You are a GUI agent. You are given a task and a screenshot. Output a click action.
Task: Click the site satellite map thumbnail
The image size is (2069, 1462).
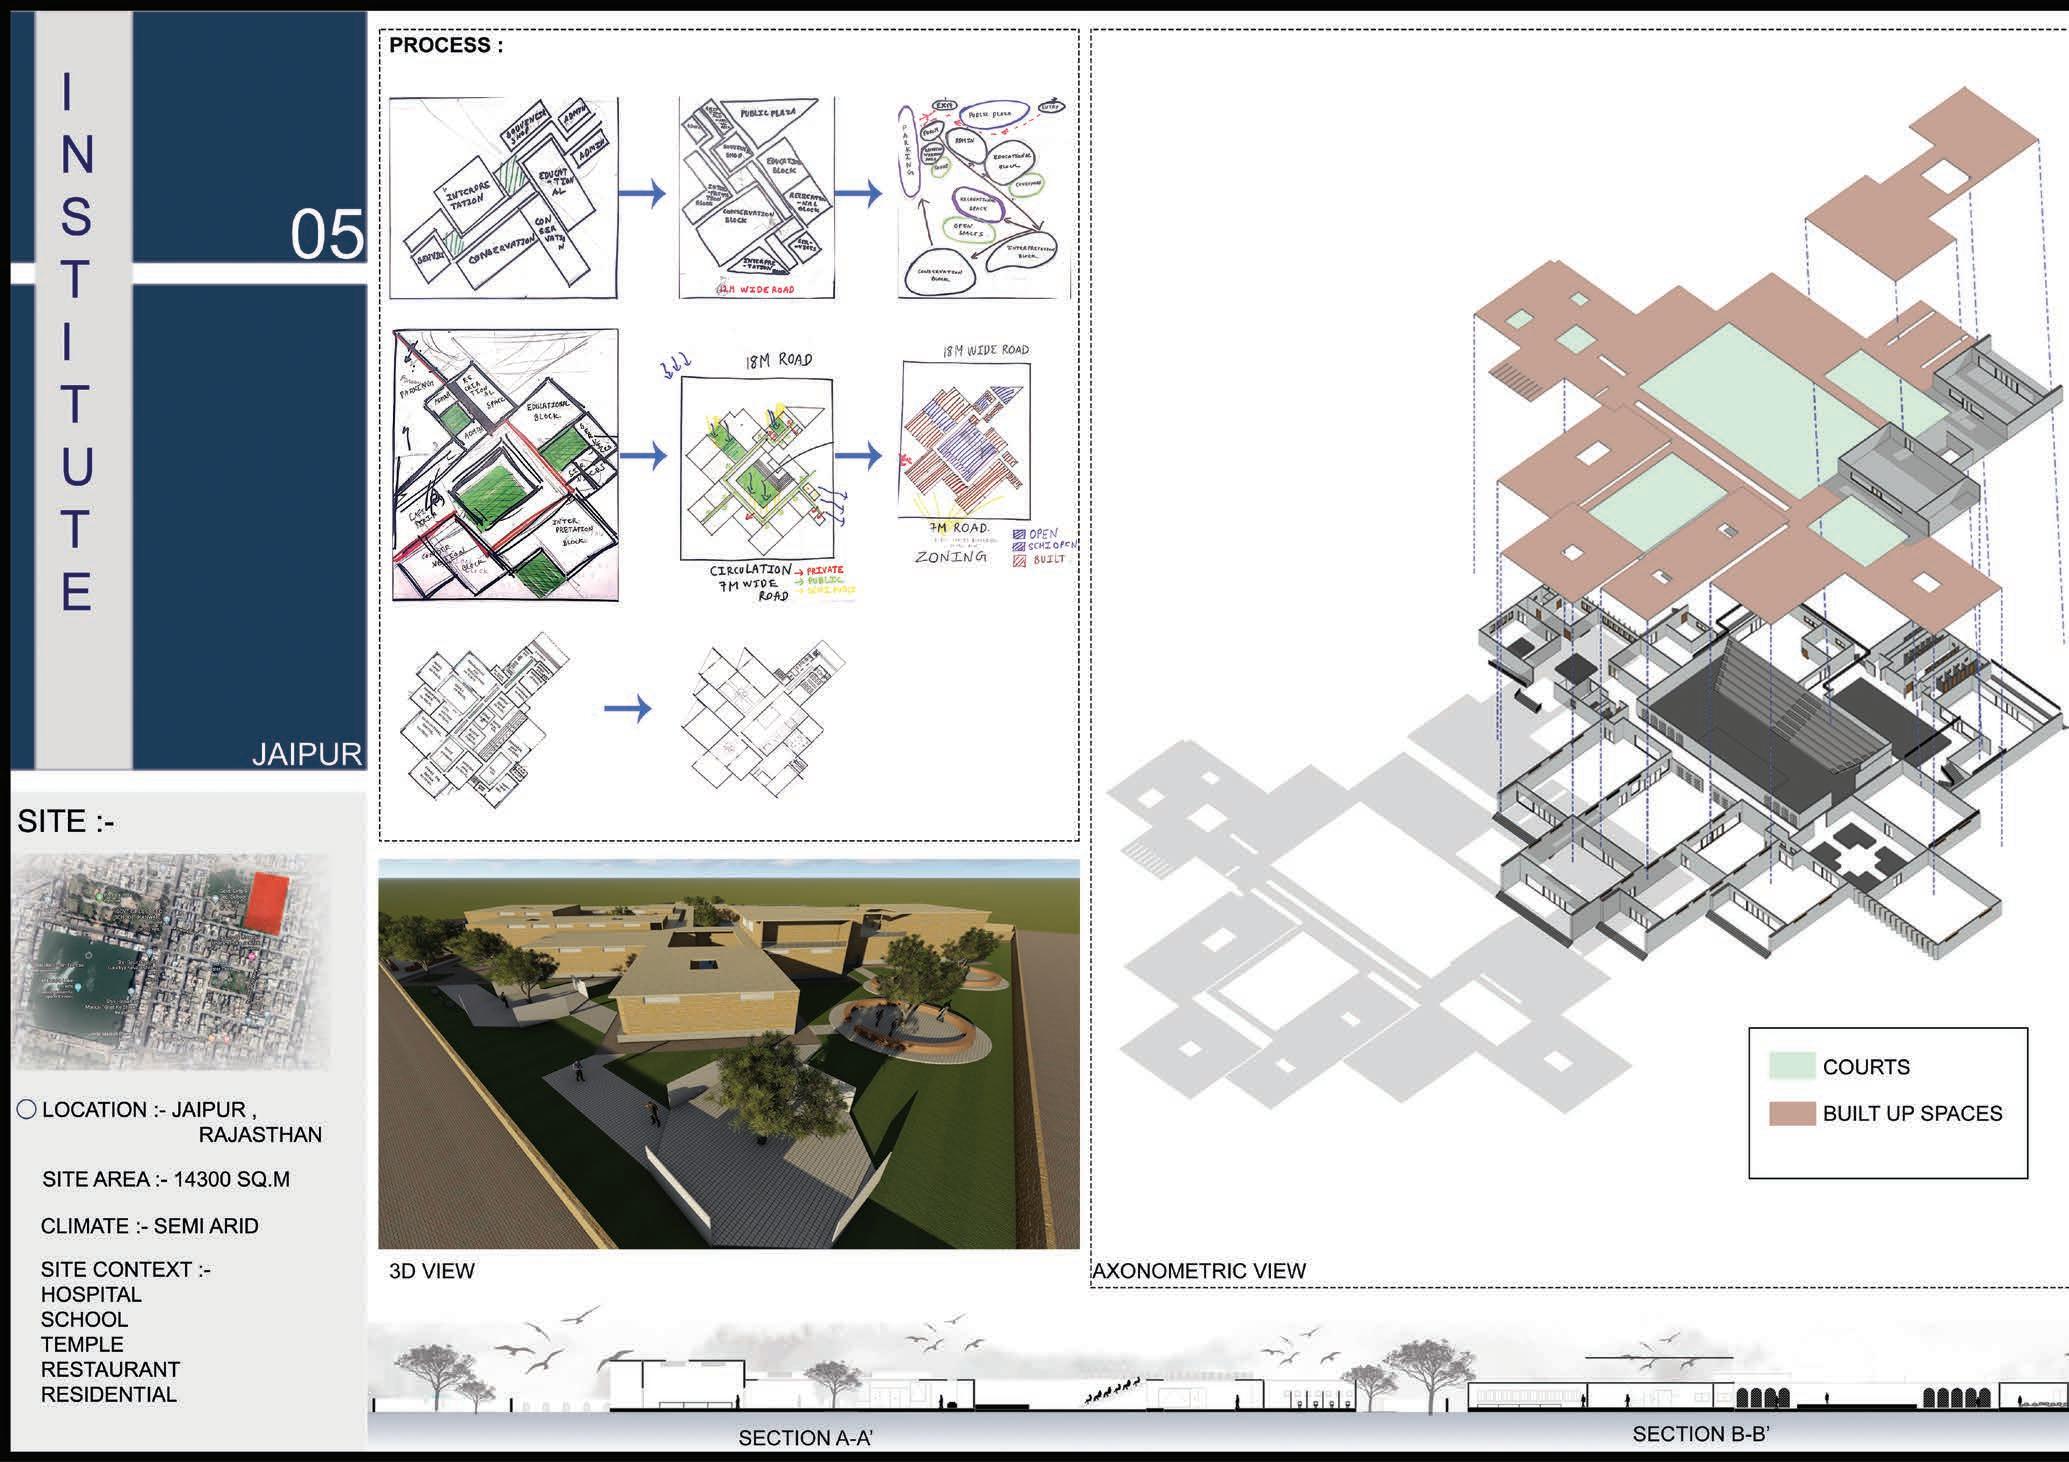coord(170,961)
